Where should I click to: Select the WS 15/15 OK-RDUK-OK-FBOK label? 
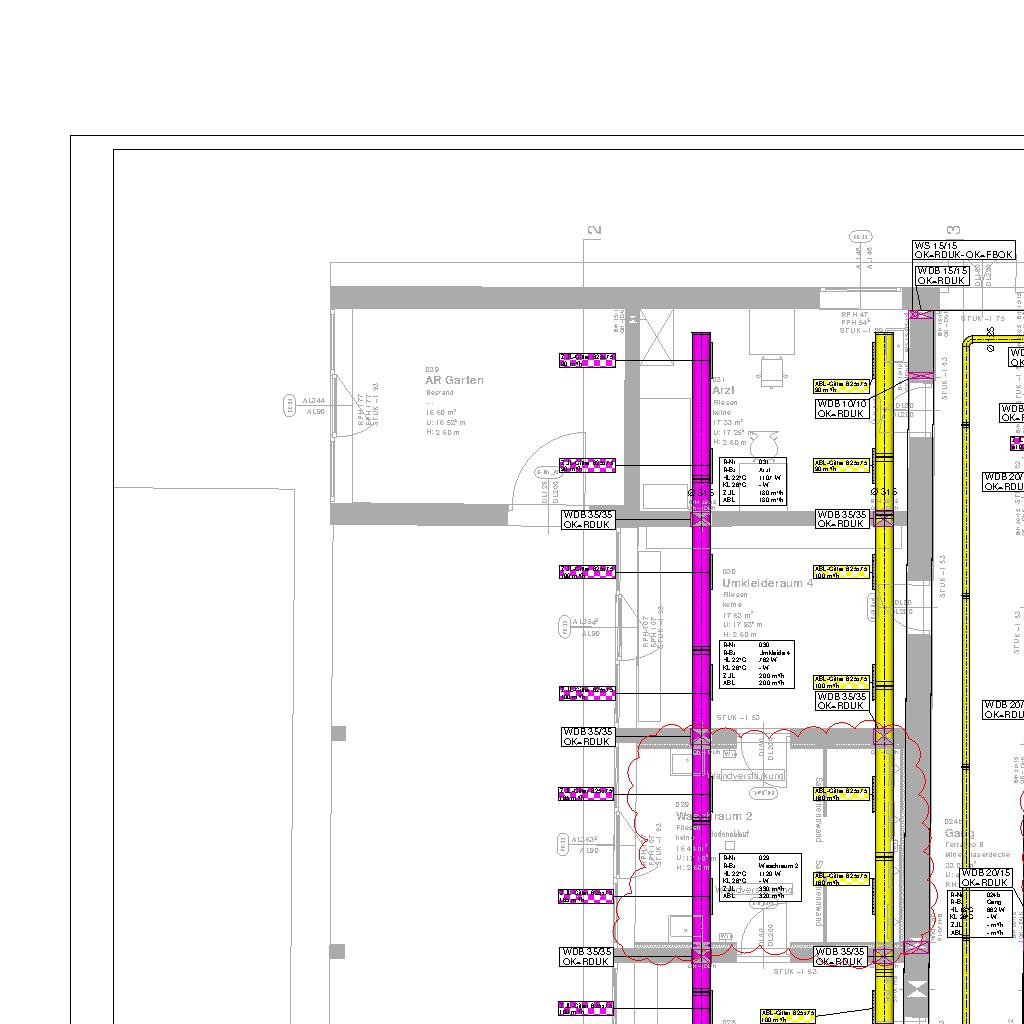964,250
